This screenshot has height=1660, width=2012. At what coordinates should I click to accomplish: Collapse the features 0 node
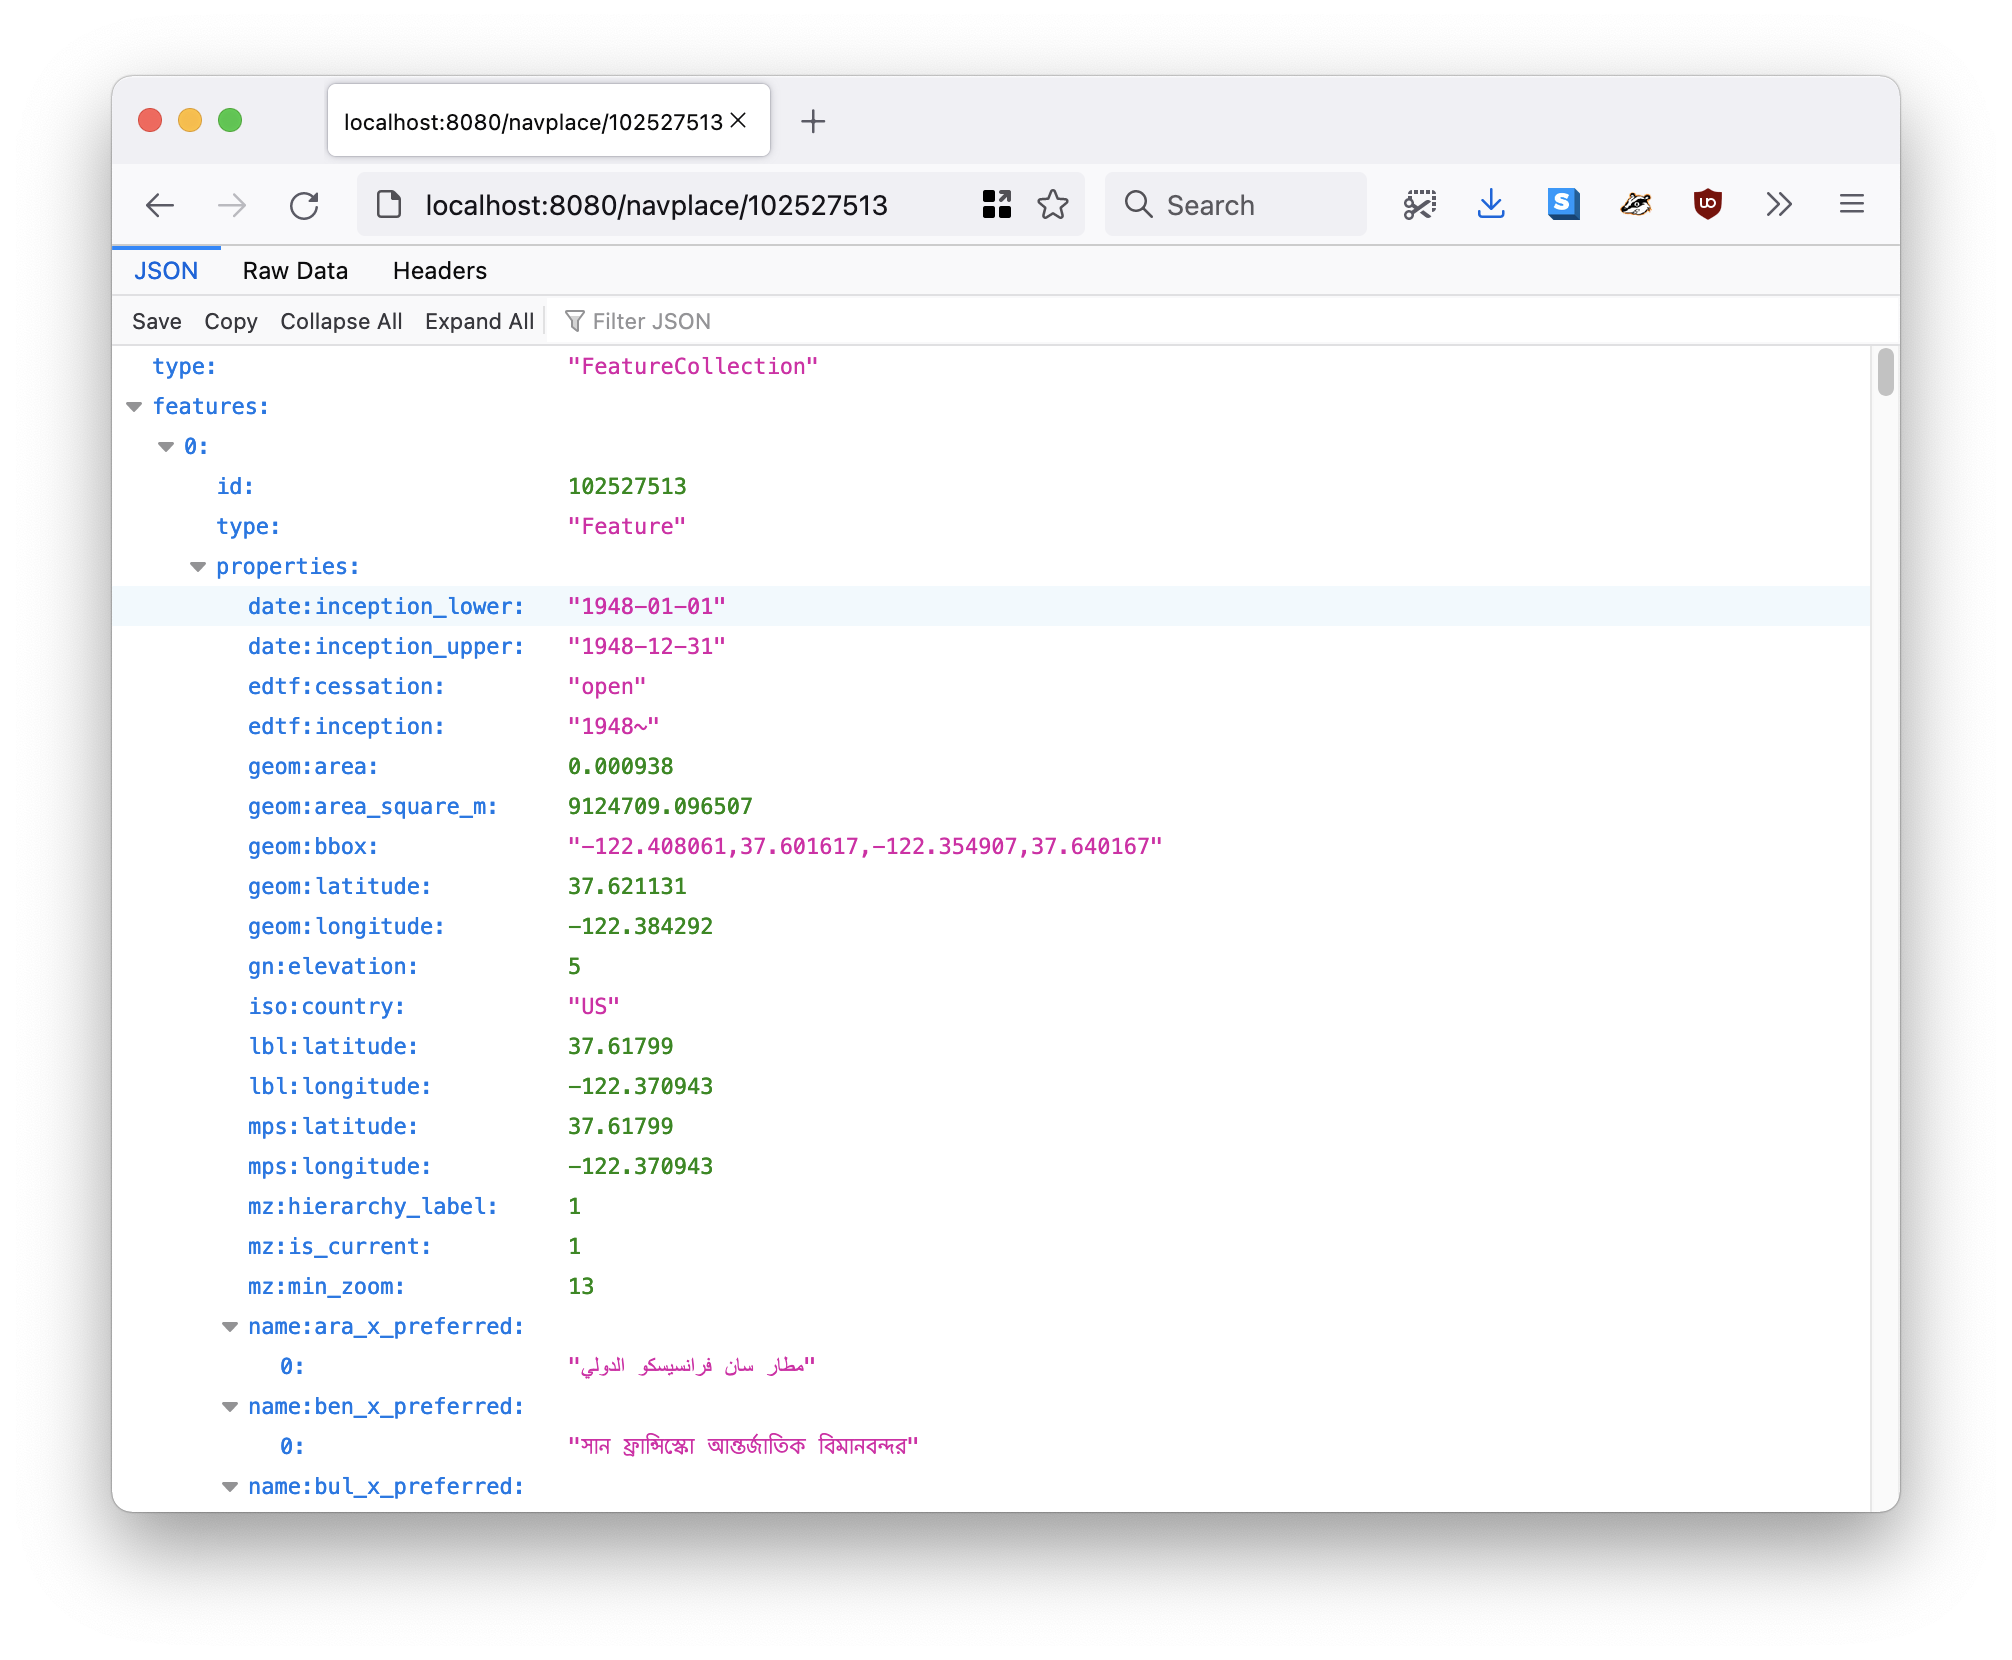pos(166,447)
